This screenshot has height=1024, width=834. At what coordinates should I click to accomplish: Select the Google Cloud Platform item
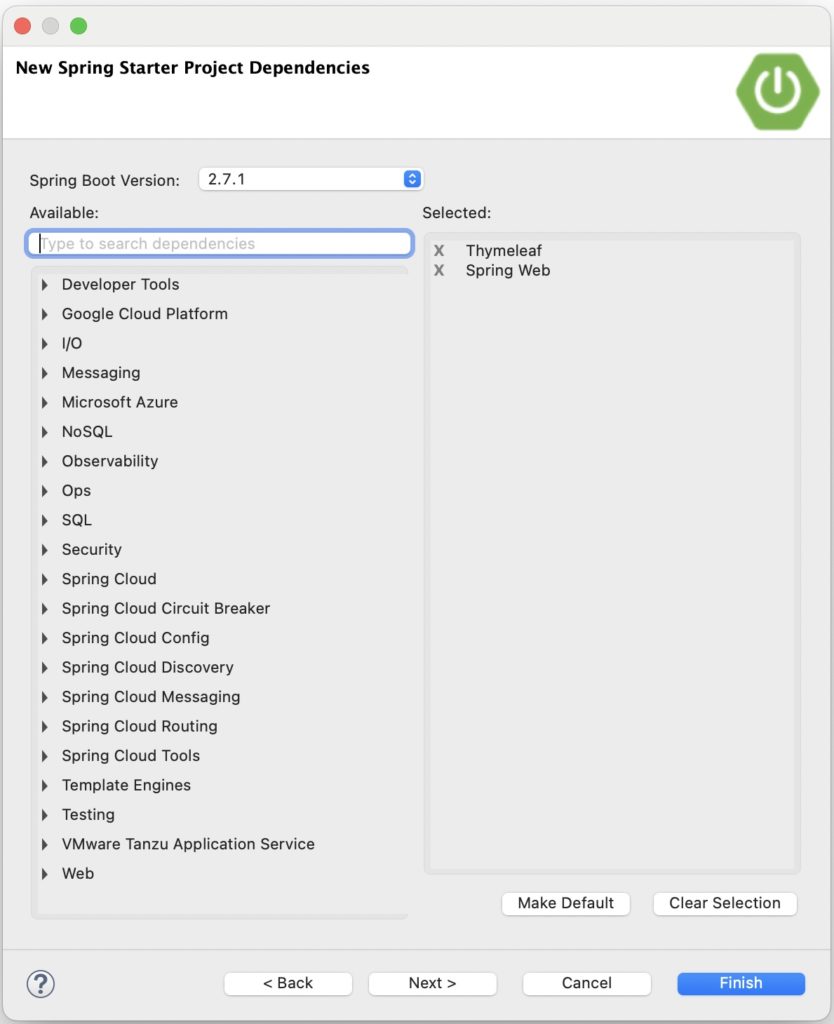(x=144, y=314)
